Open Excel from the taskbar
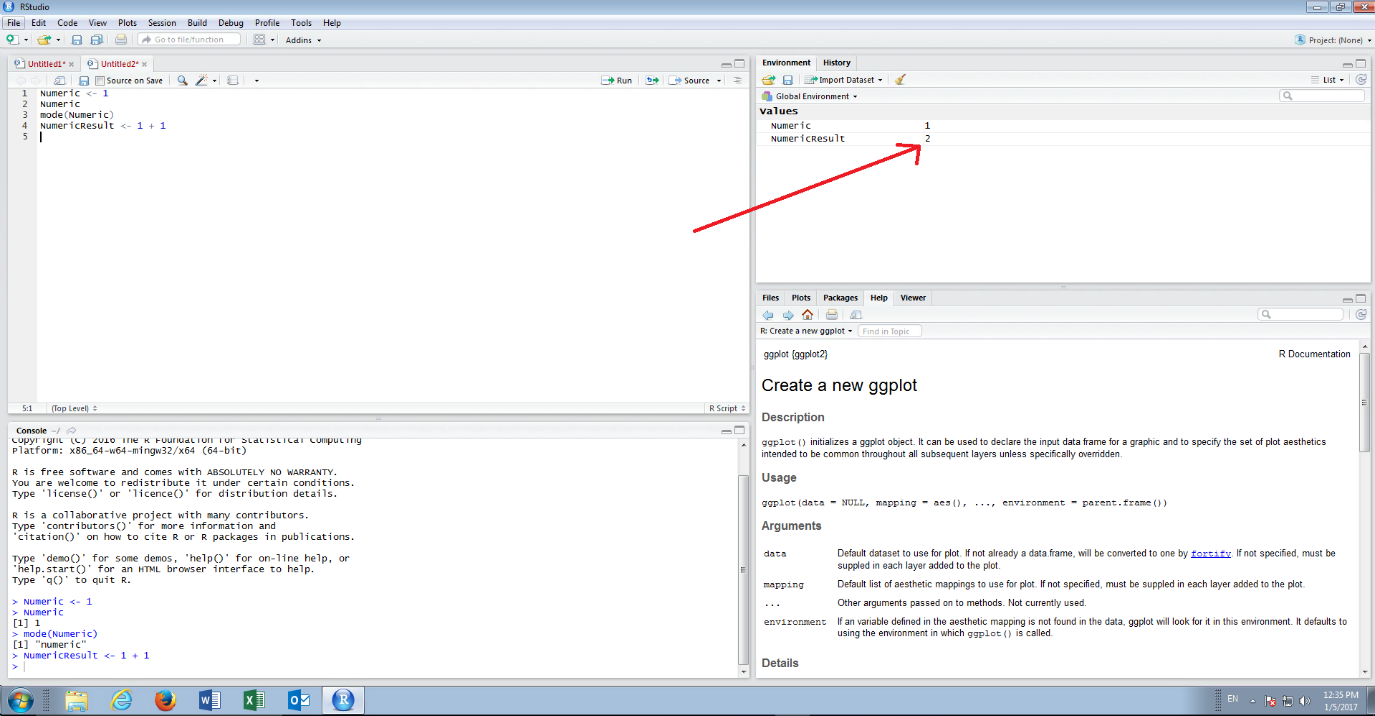1375x716 pixels. coord(254,700)
